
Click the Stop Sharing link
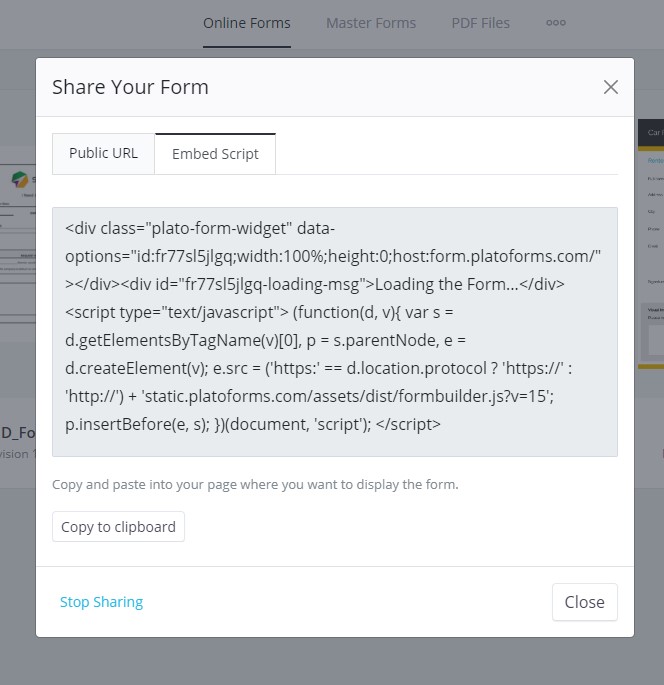point(101,602)
